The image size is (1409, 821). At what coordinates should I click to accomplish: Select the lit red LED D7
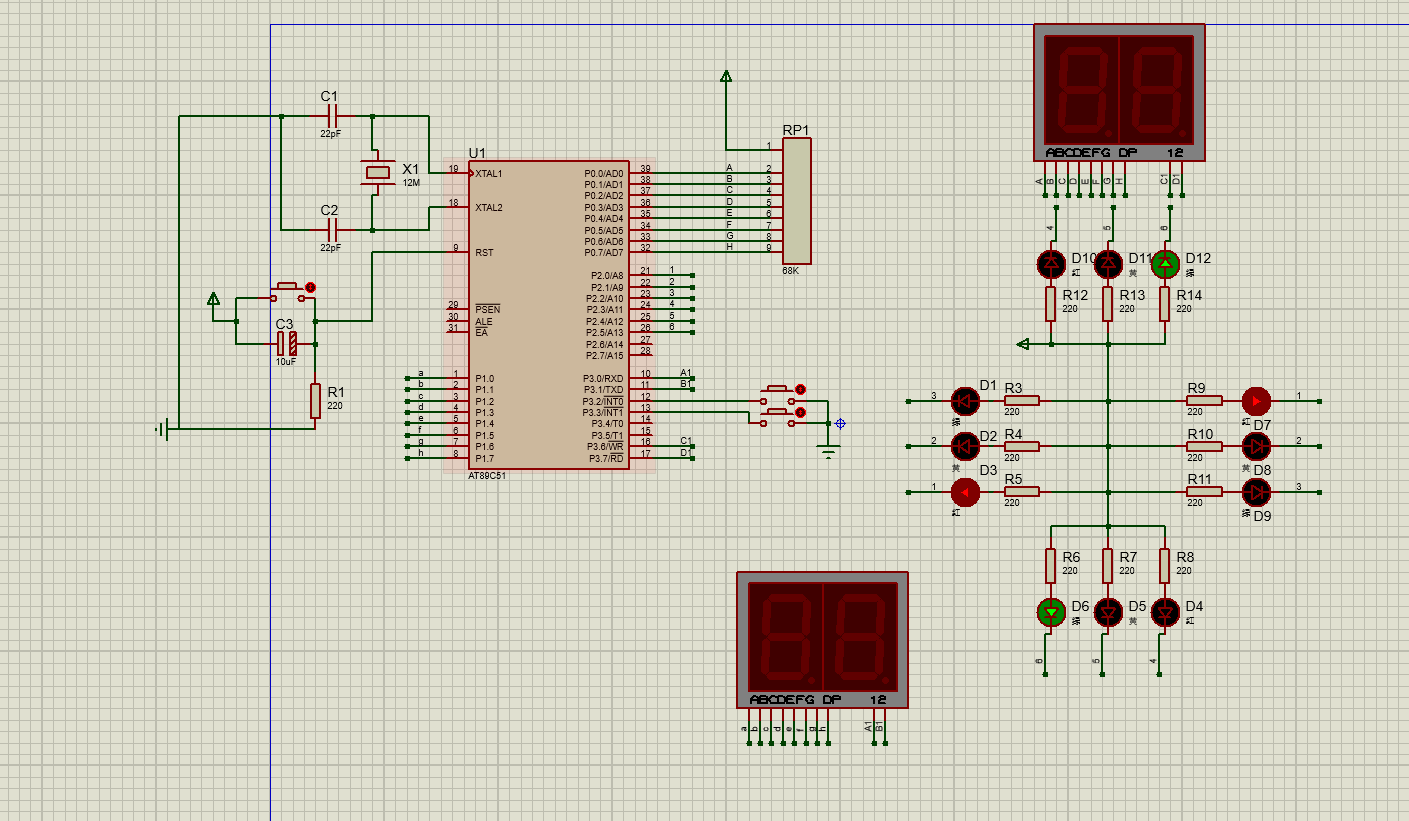pyautogui.click(x=1256, y=401)
